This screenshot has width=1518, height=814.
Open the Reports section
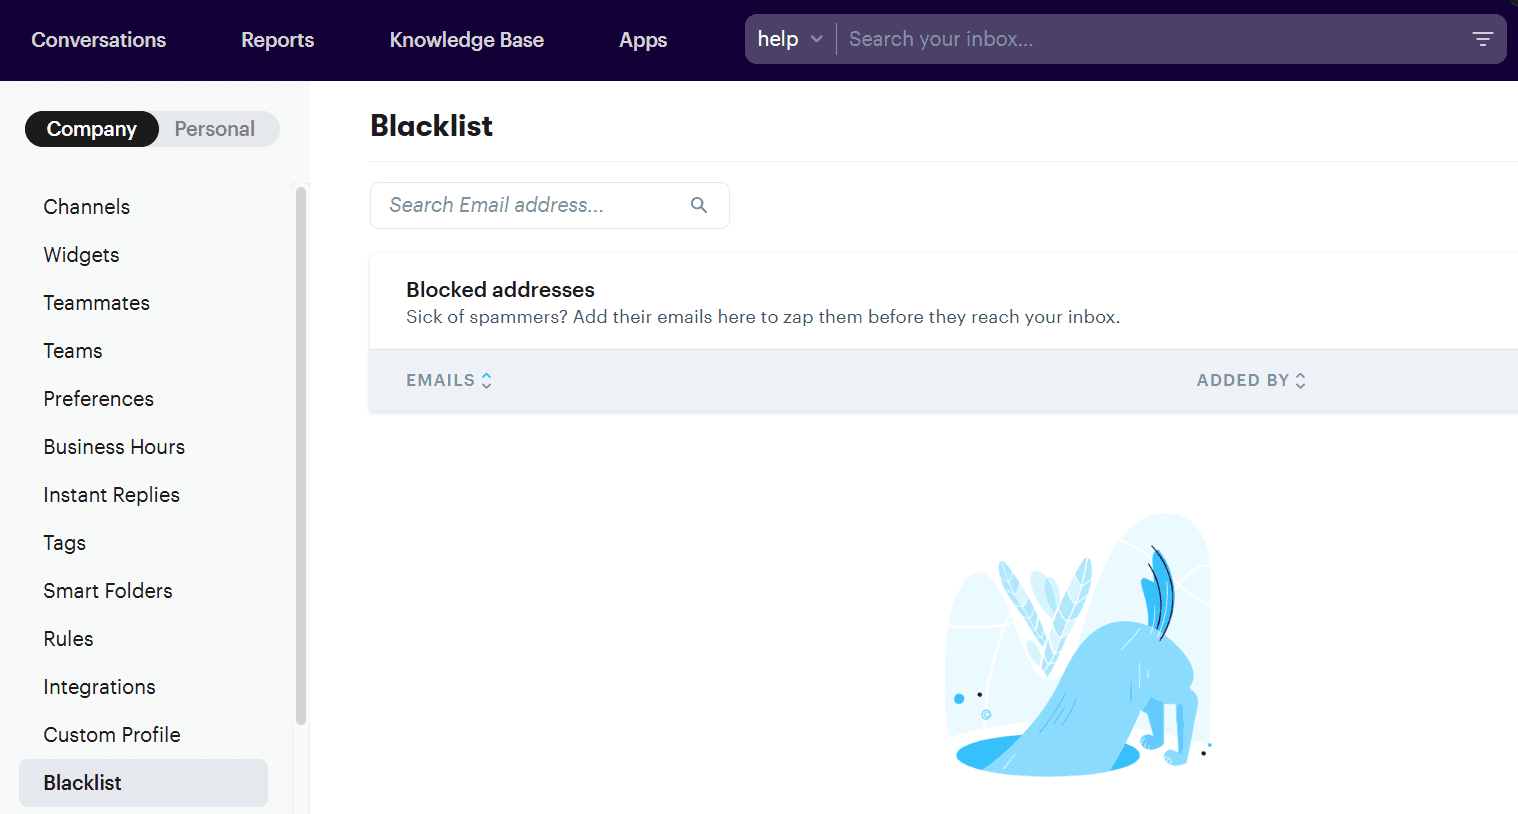(277, 40)
